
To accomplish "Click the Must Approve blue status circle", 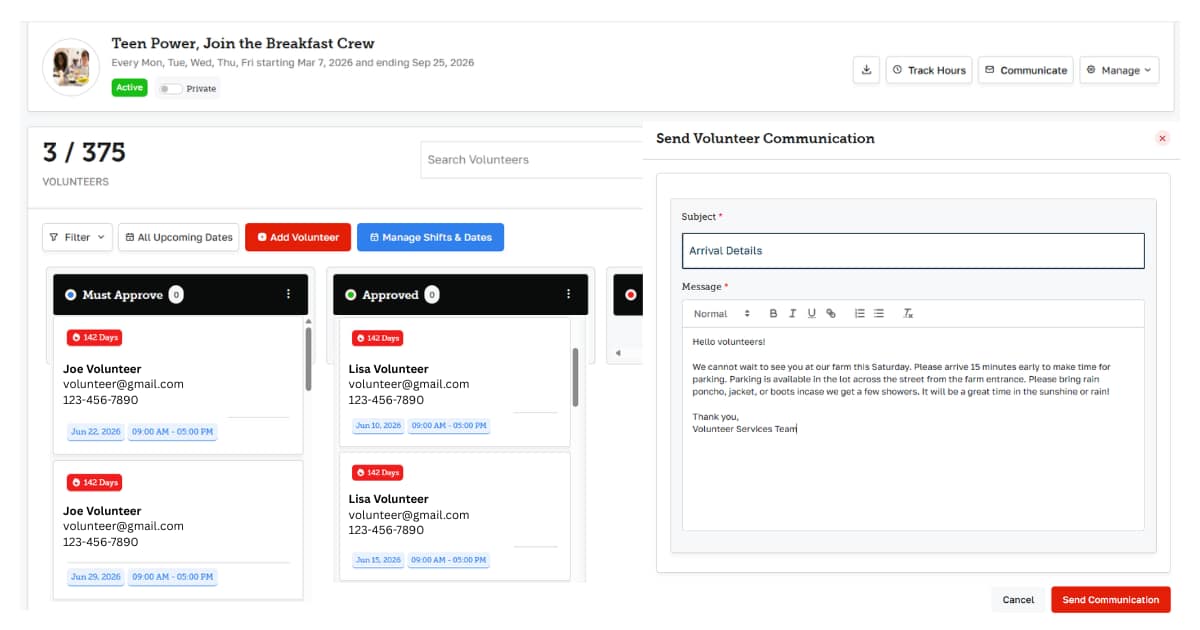I will (x=70, y=295).
